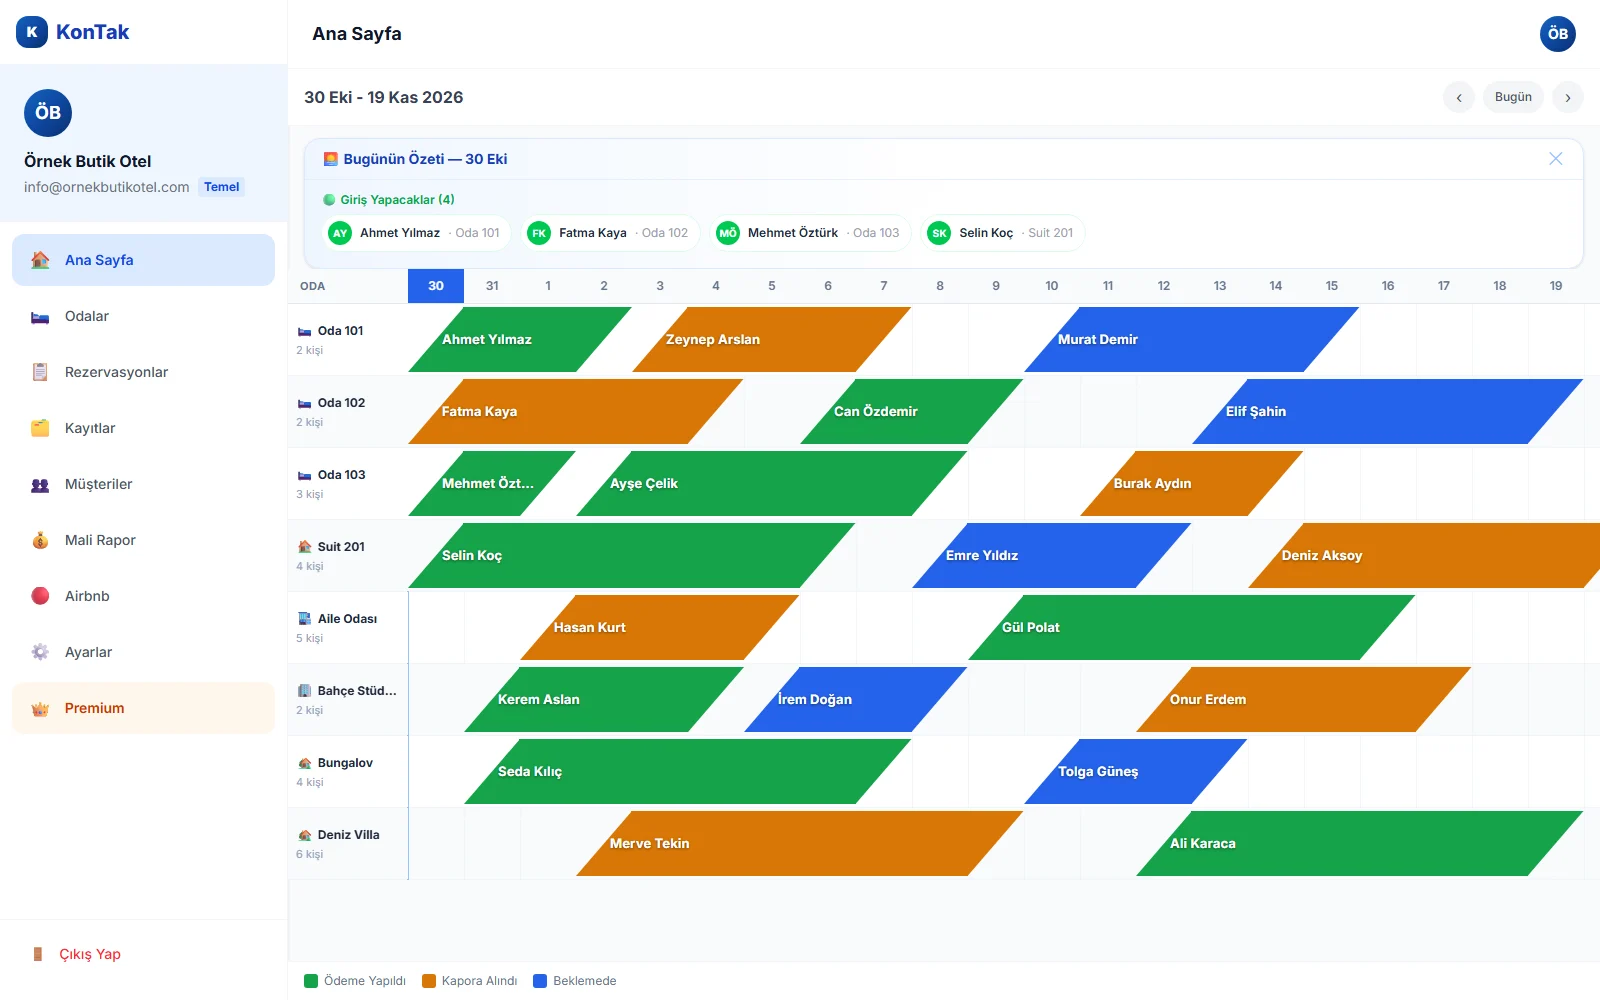
Task: Click the Çıkış Yap link
Action: [90, 954]
